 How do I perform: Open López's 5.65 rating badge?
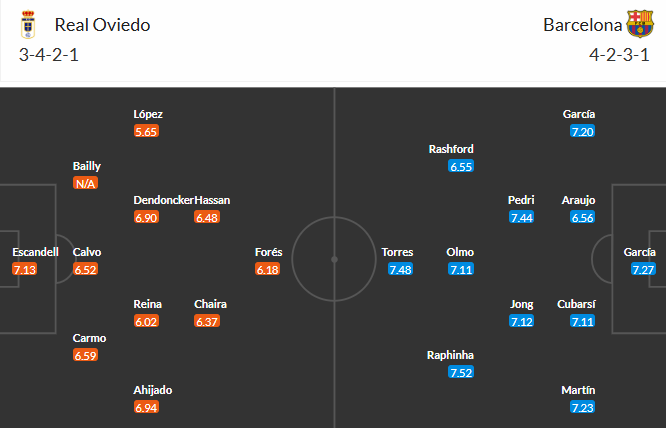(146, 131)
